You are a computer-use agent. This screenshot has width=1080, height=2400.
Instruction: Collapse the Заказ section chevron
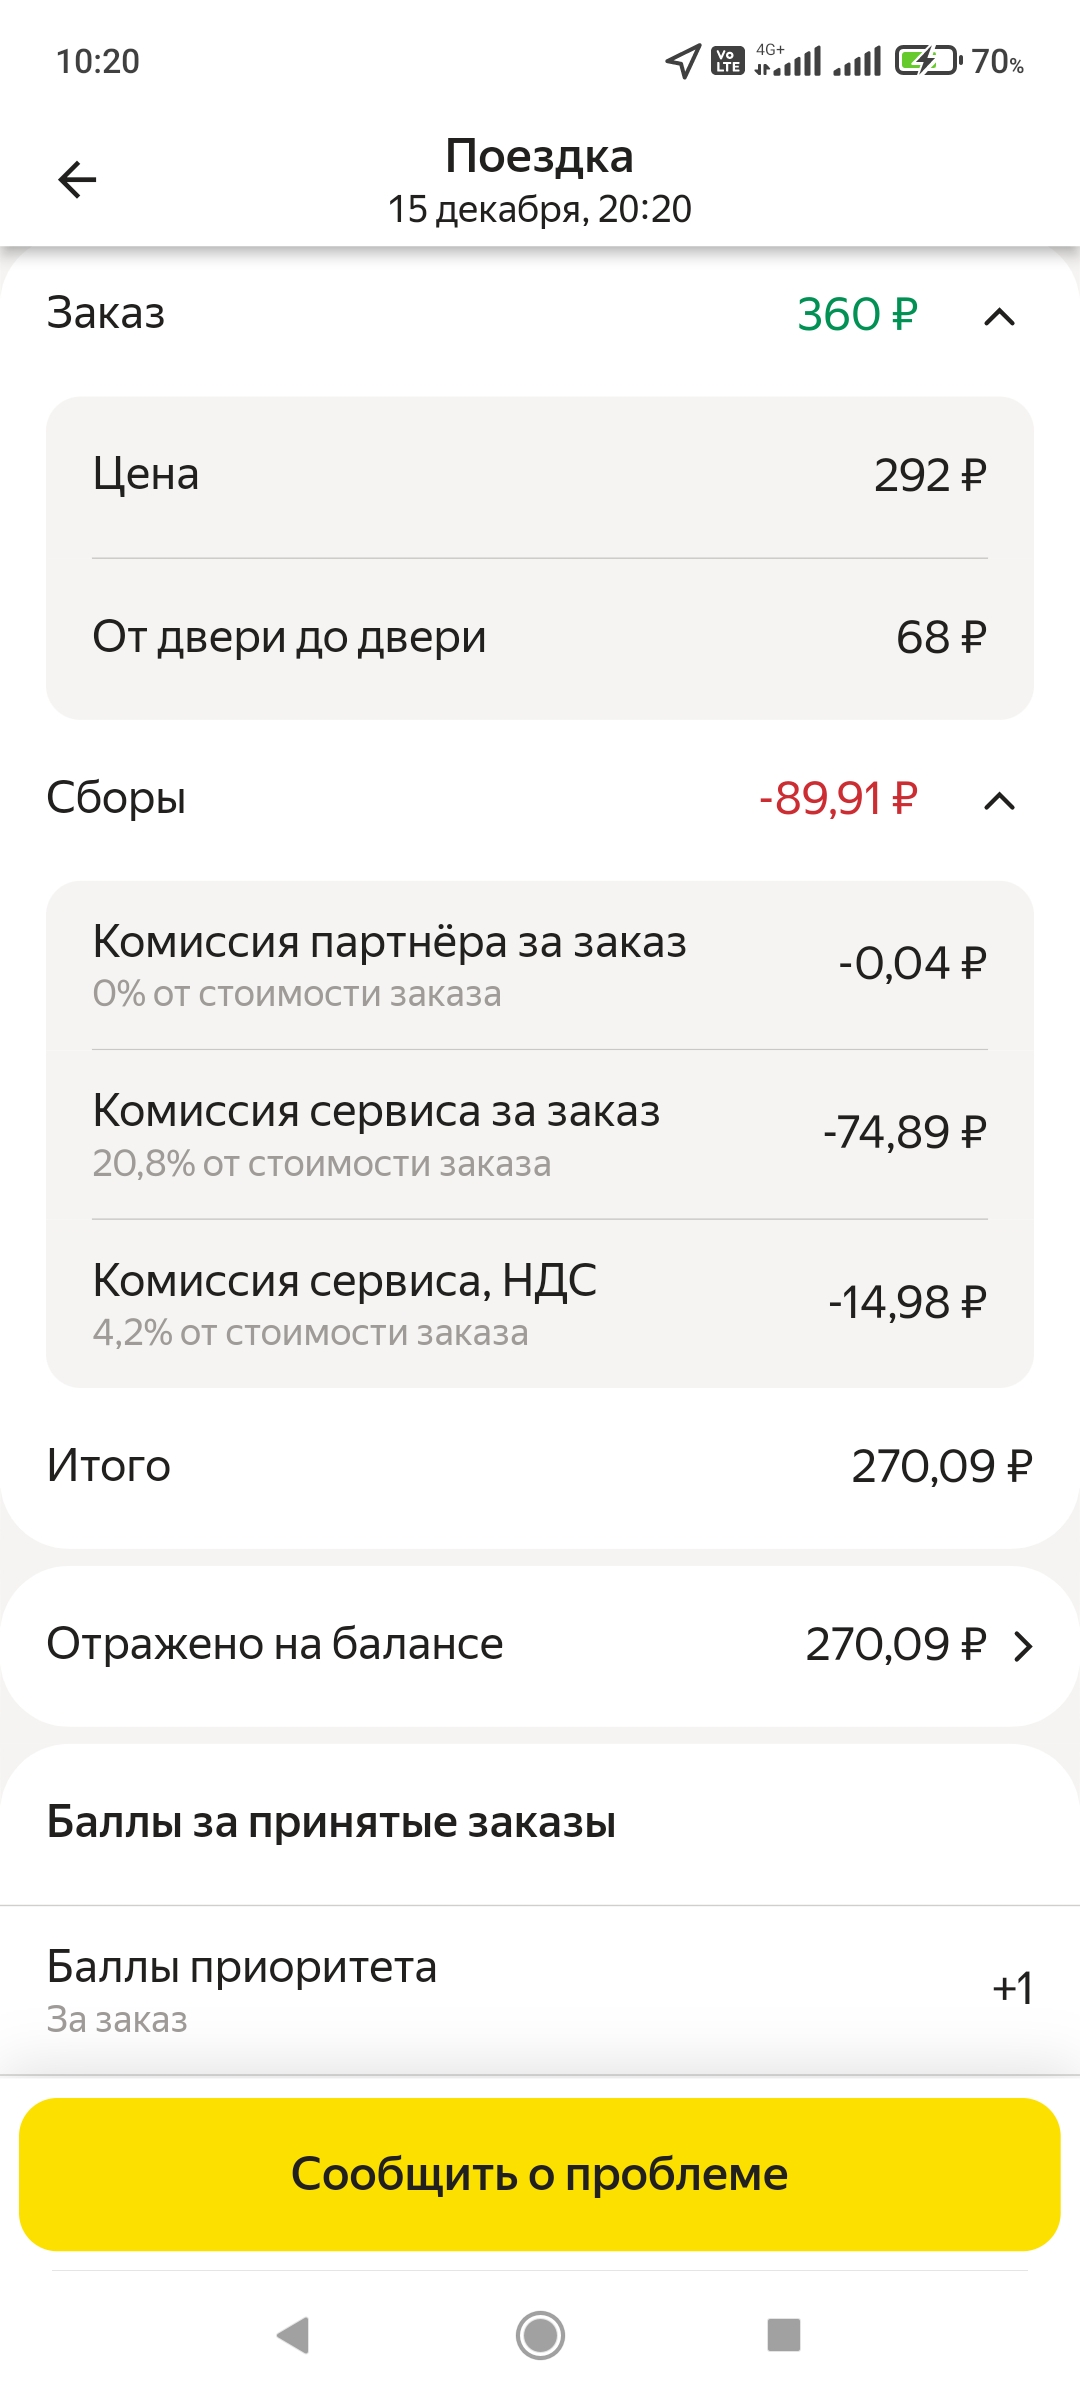click(x=999, y=317)
